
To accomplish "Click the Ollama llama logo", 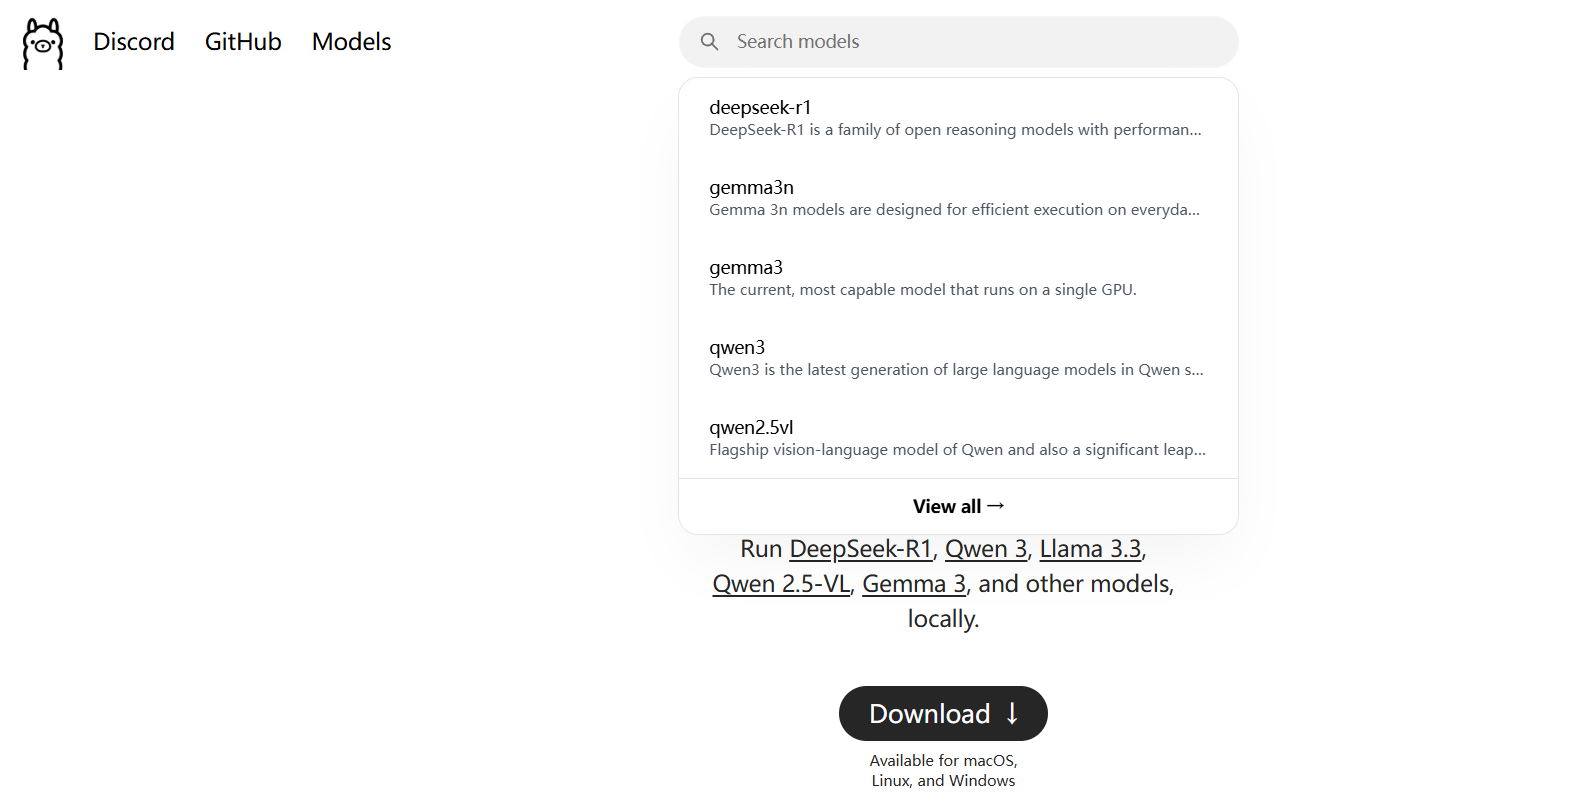I will click(x=43, y=43).
